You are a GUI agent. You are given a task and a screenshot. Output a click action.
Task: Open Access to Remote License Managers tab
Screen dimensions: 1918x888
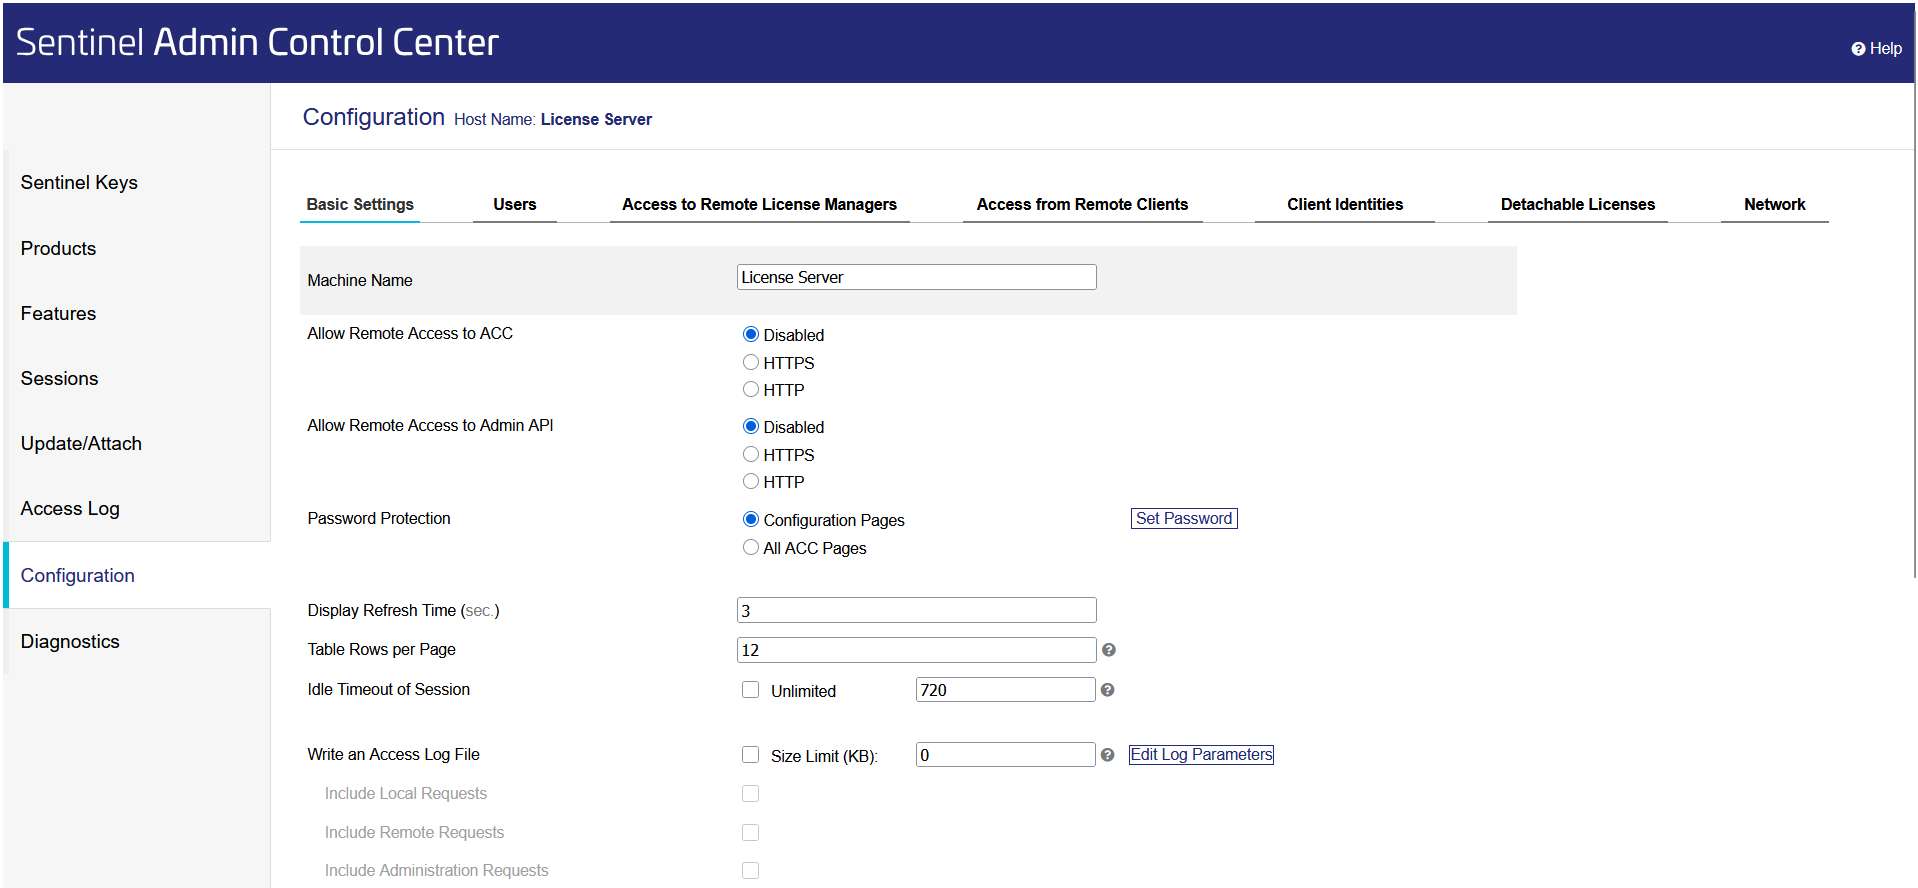pyautogui.click(x=759, y=204)
